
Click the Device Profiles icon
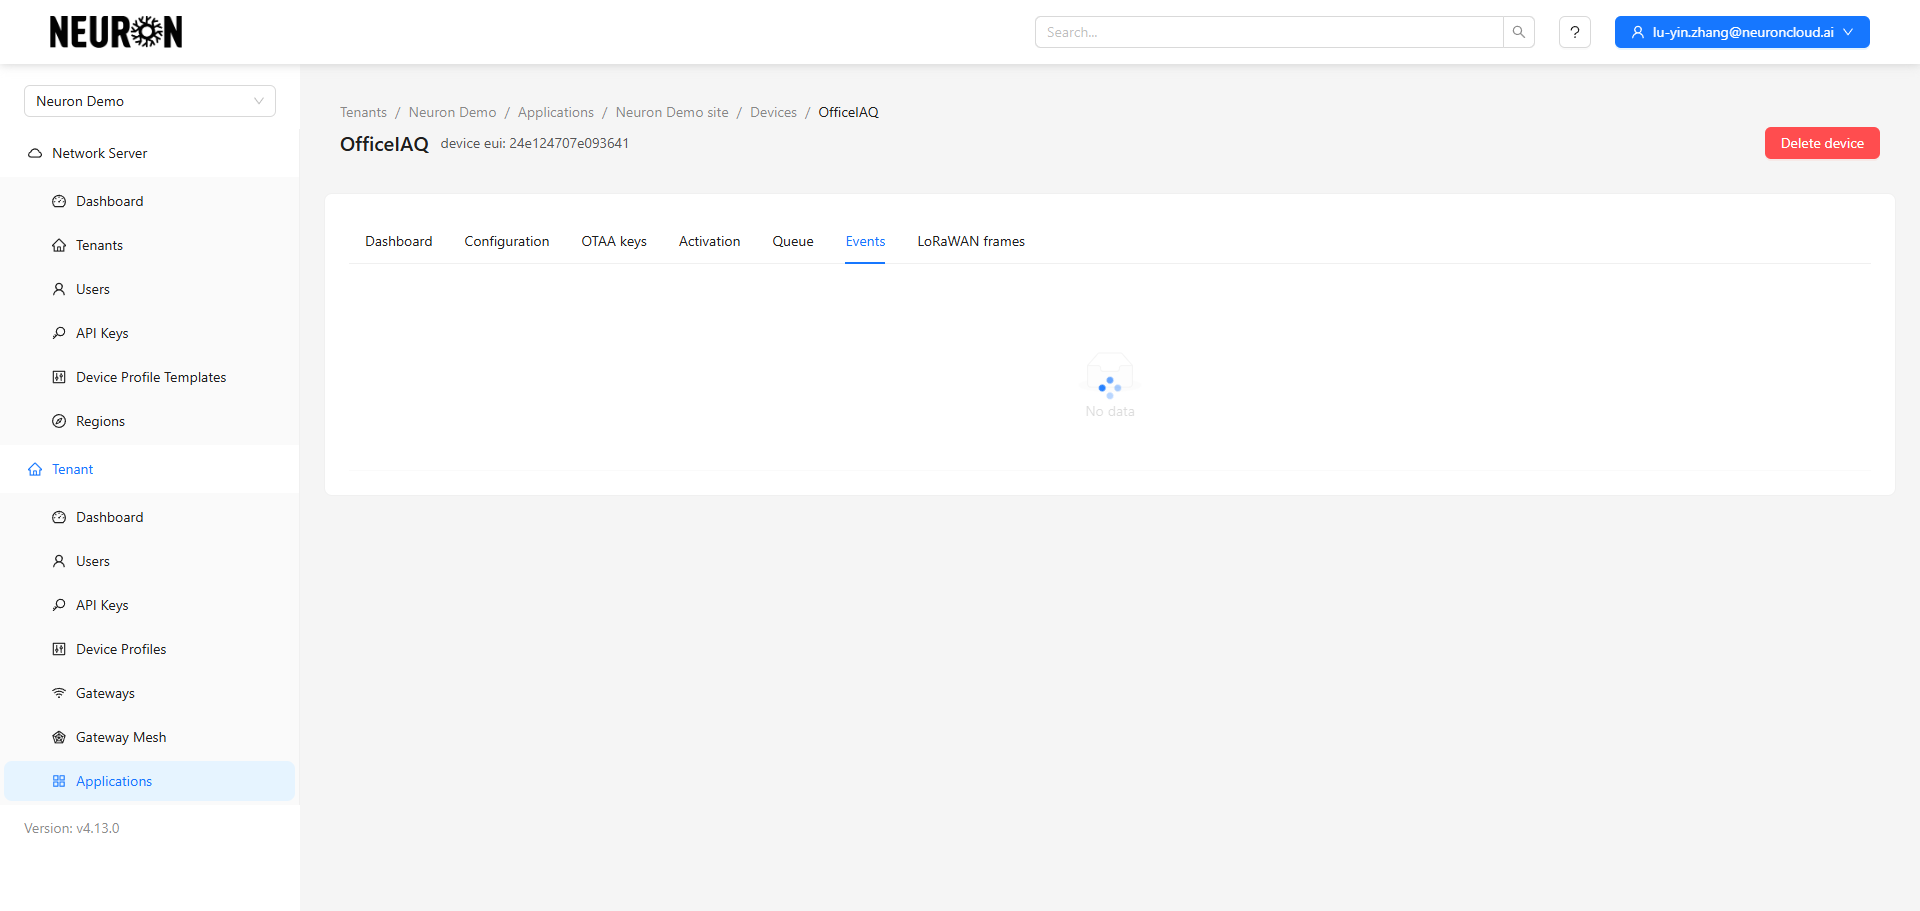point(59,649)
